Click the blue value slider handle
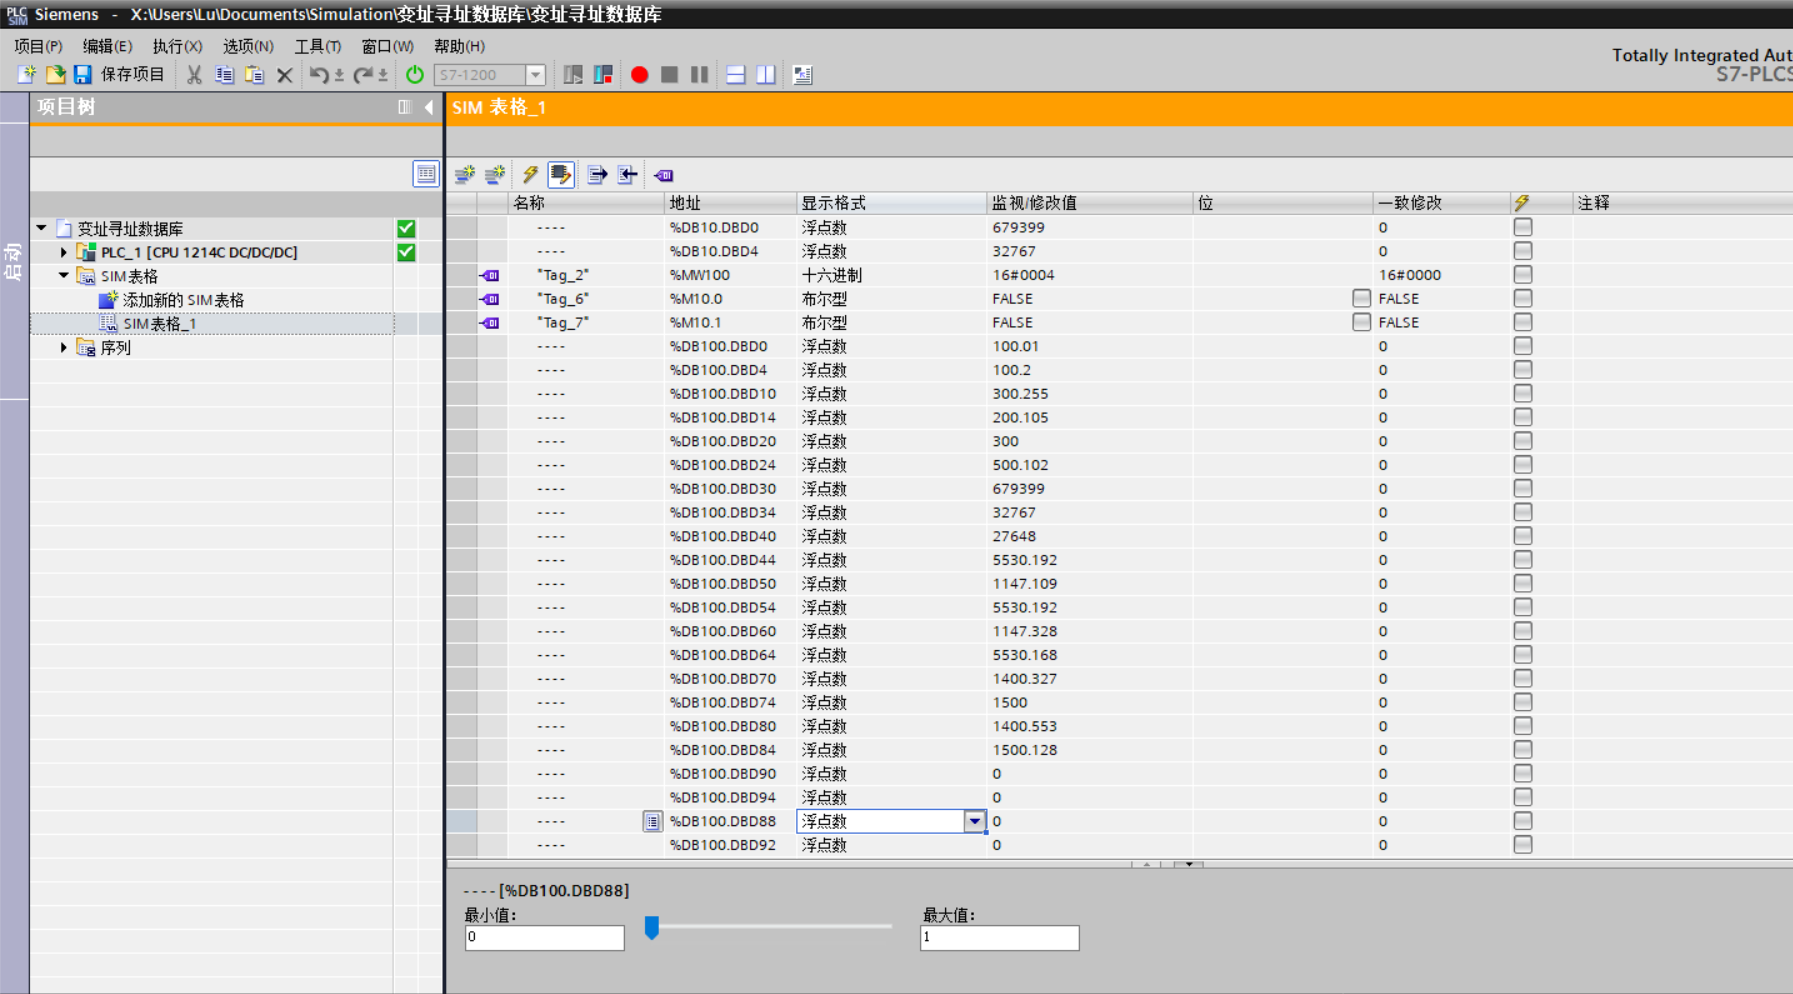 point(652,928)
